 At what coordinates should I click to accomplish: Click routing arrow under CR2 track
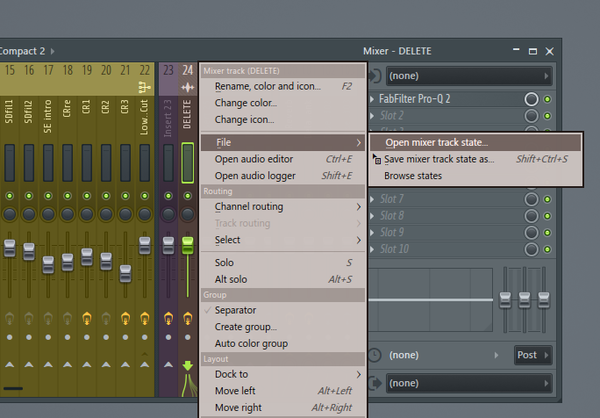point(106,365)
